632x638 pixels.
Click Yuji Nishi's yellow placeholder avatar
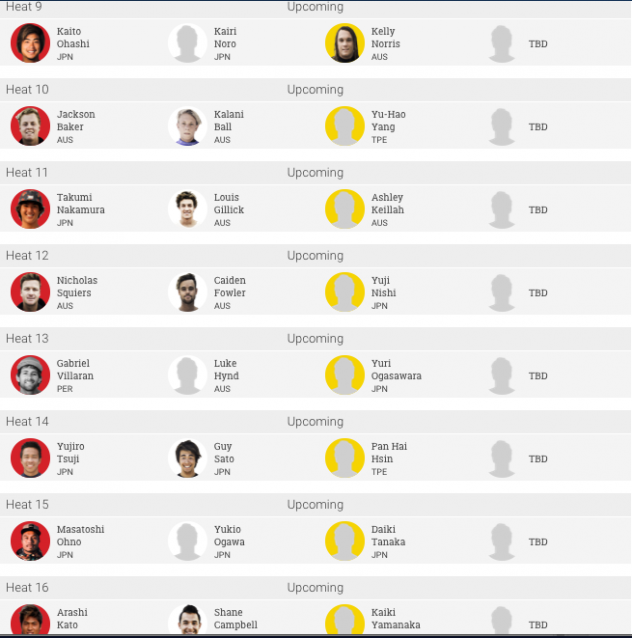[x=345, y=292]
